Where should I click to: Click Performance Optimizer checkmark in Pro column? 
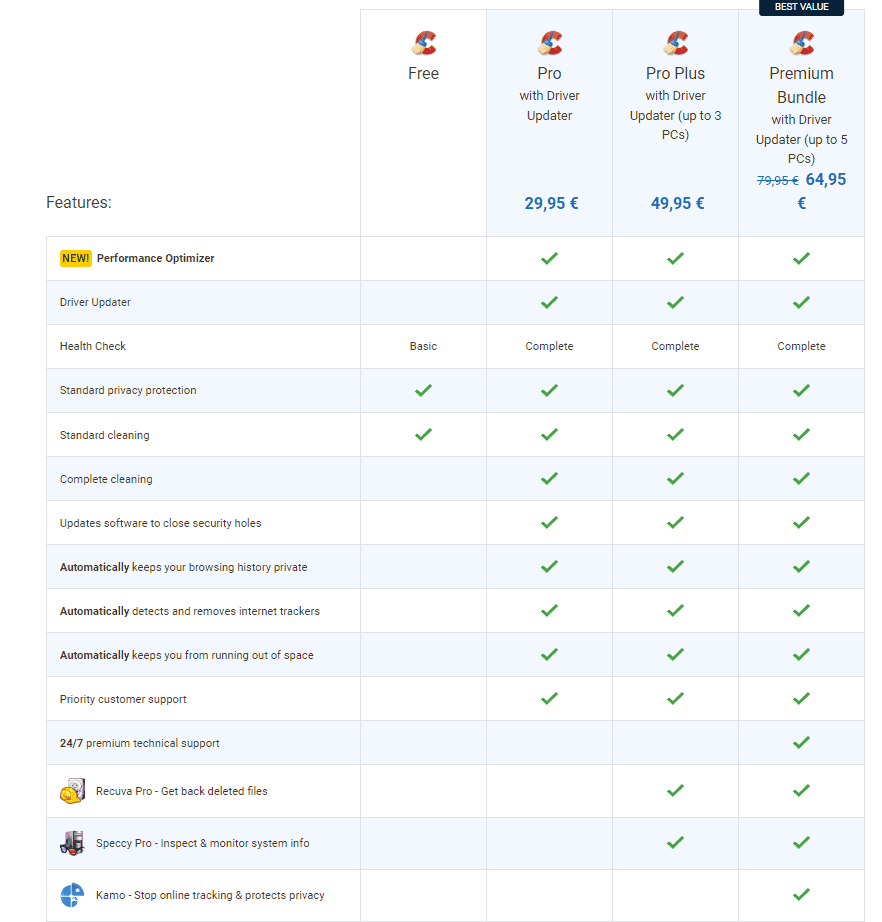click(x=549, y=258)
